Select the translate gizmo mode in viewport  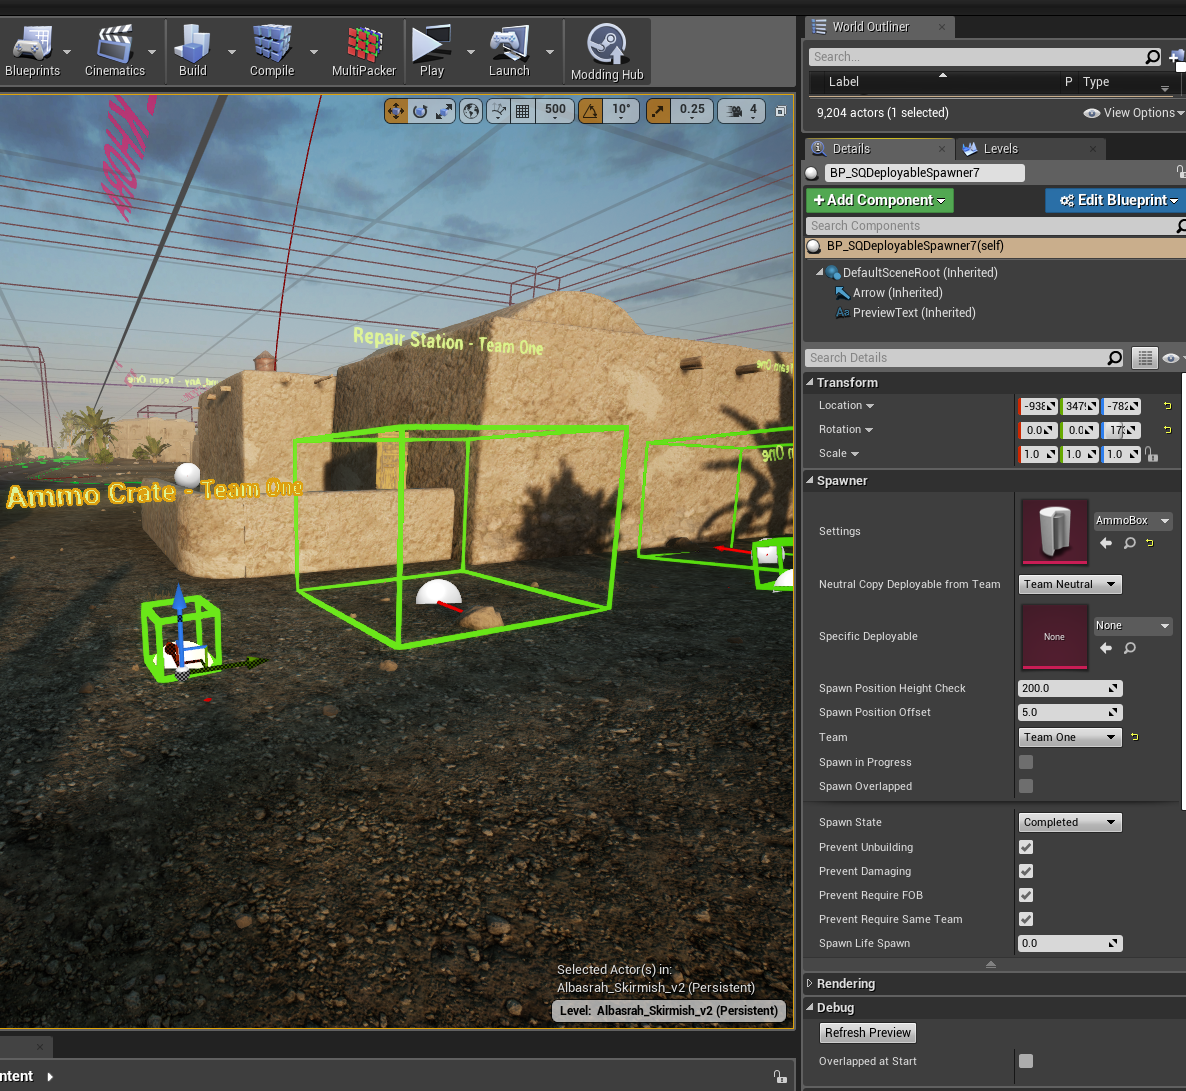click(396, 111)
